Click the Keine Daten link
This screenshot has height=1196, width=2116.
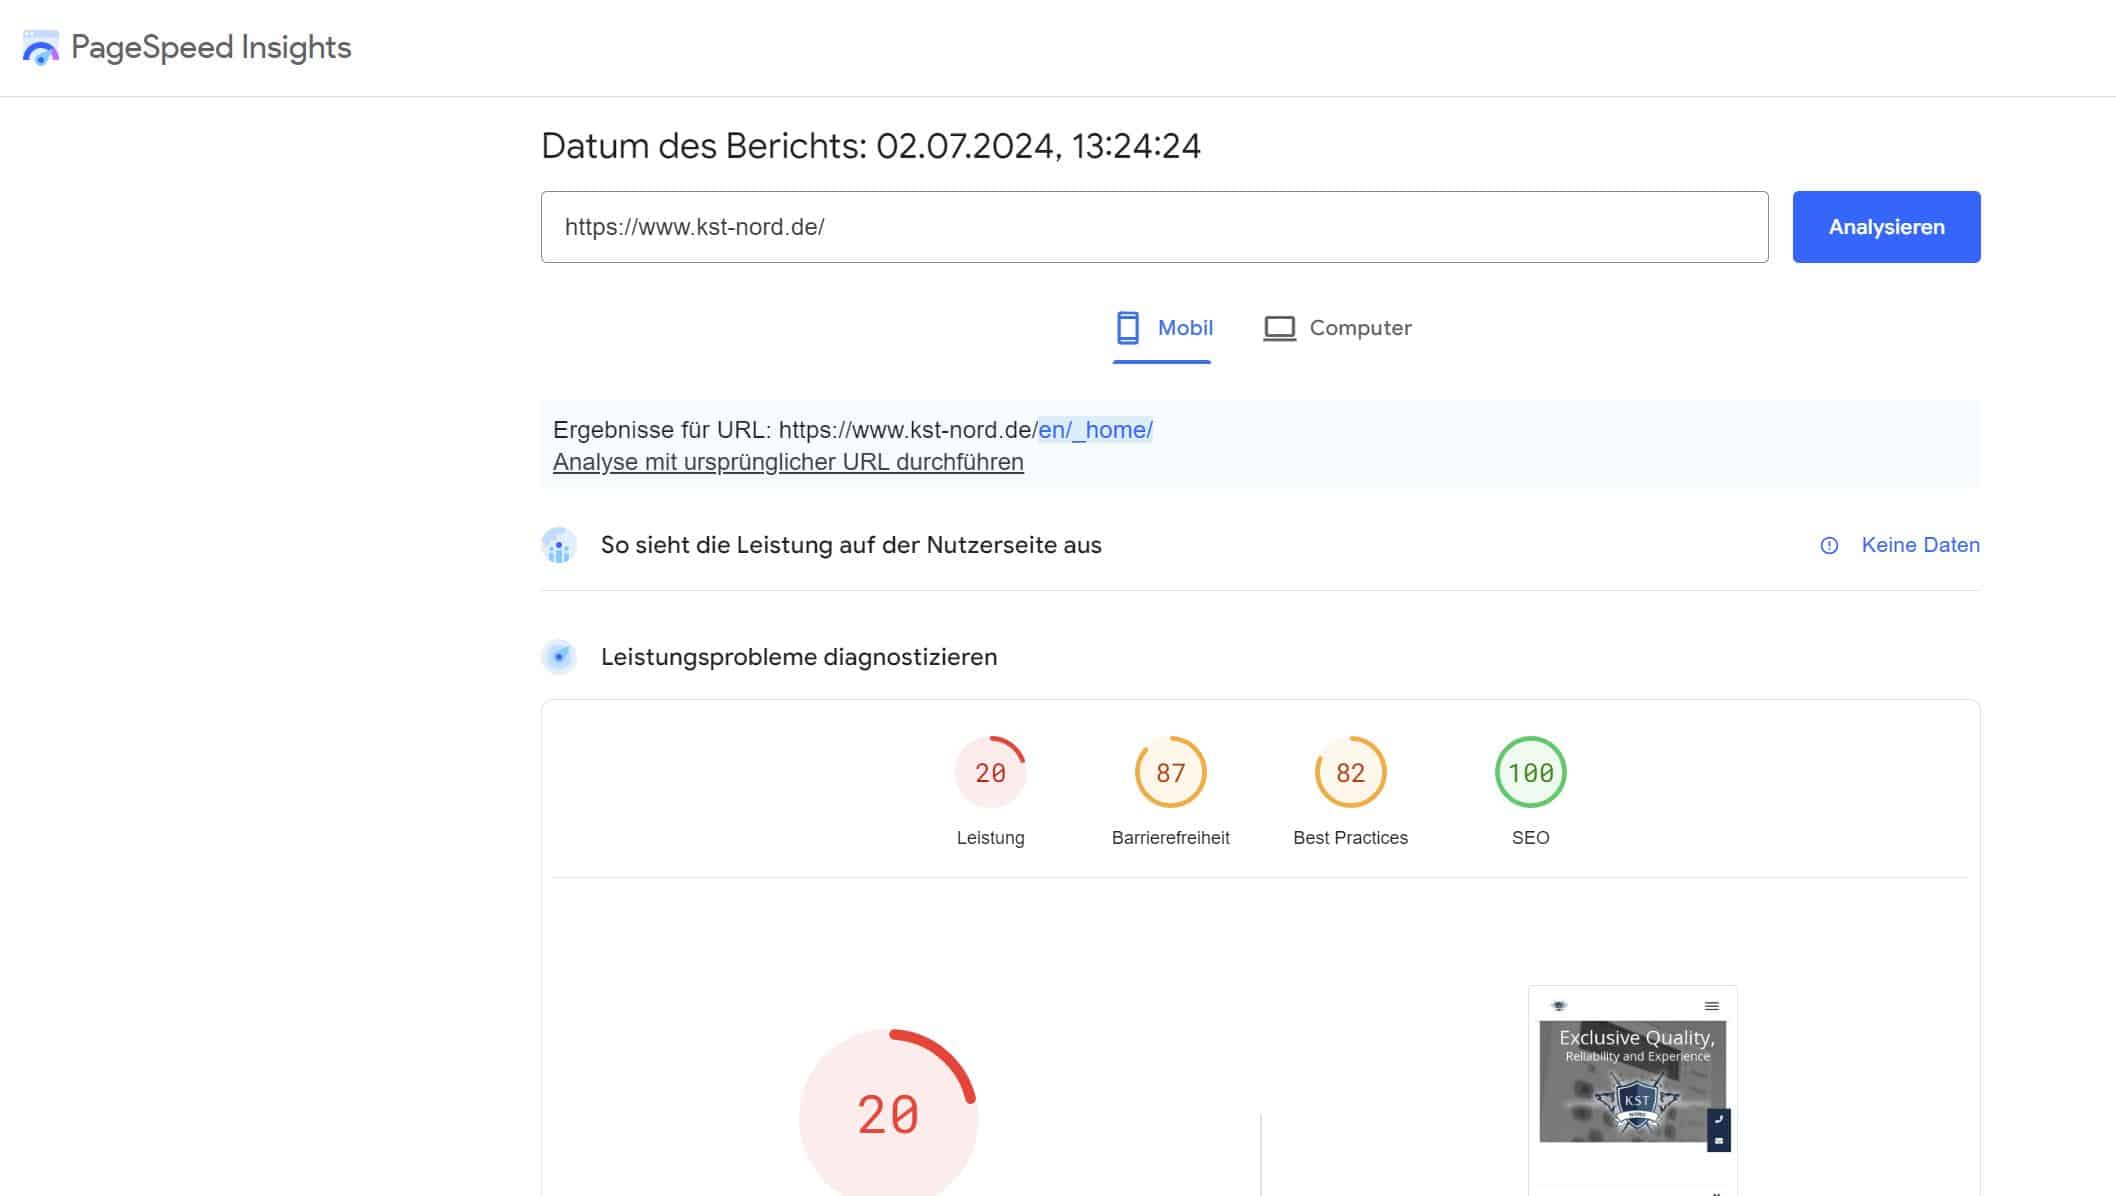point(1920,545)
